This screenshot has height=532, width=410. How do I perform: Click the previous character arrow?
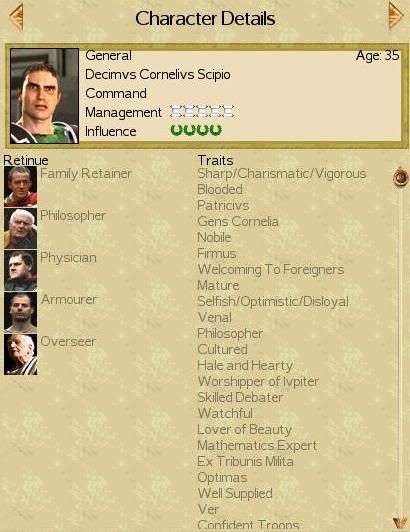point(16,17)
